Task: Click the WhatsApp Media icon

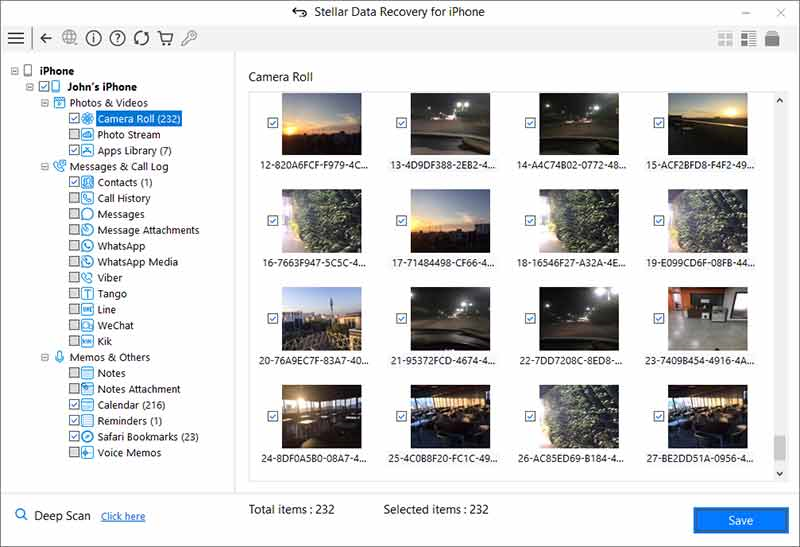Action: [x=88, y=261]
